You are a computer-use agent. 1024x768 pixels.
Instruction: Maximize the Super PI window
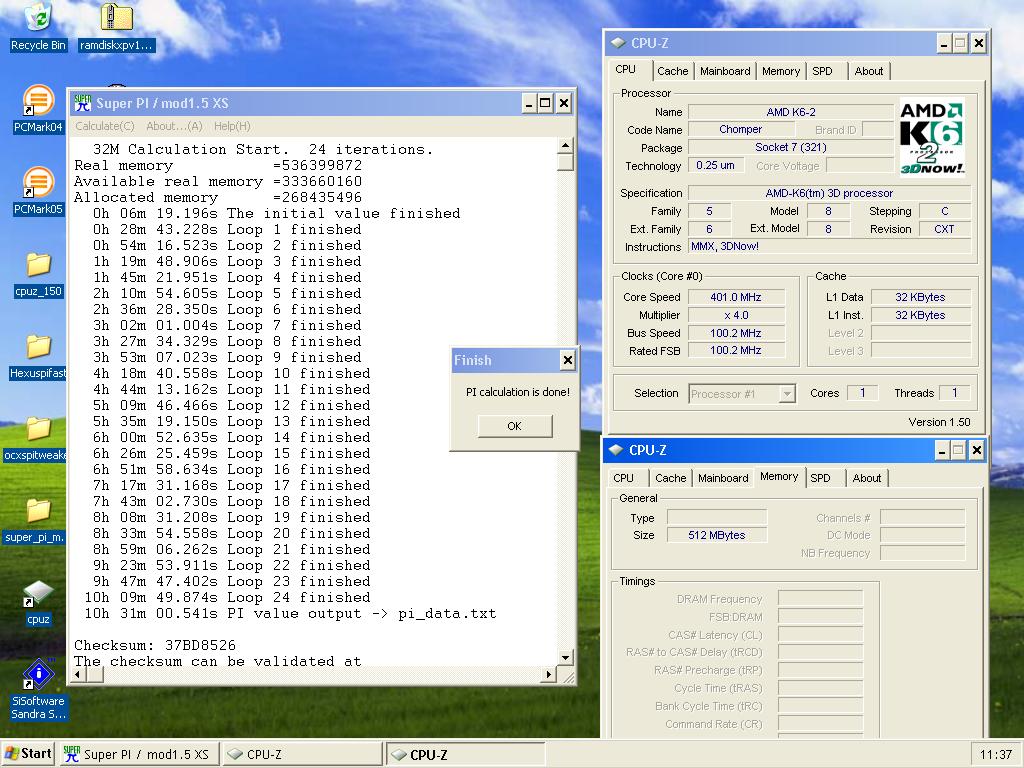pyautogui.click(x=545, y=103)
